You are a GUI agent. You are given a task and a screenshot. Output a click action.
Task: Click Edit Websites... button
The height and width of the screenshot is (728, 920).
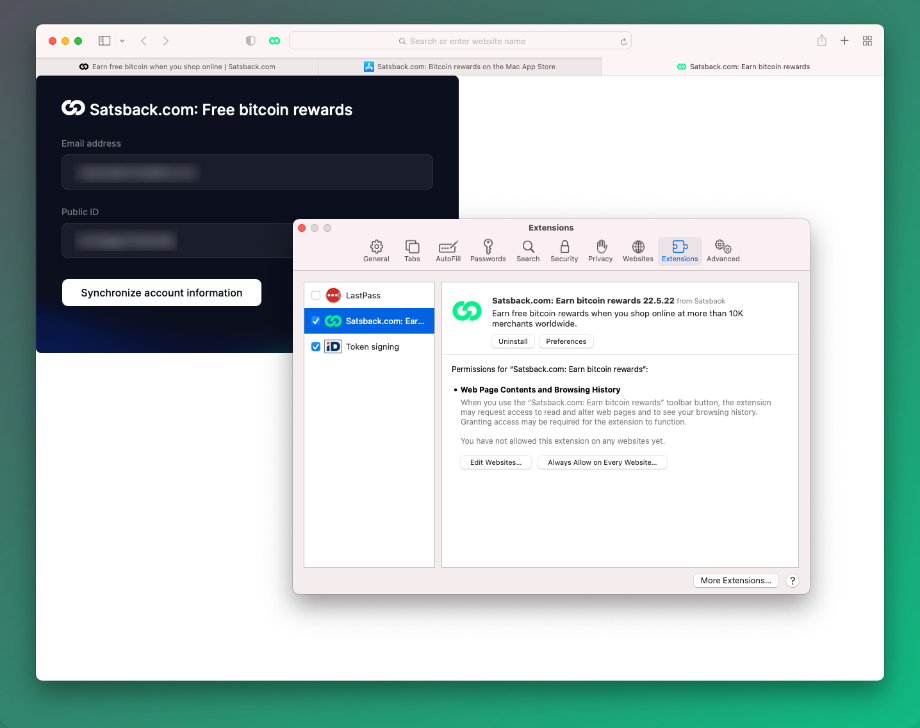coord(496,462)
